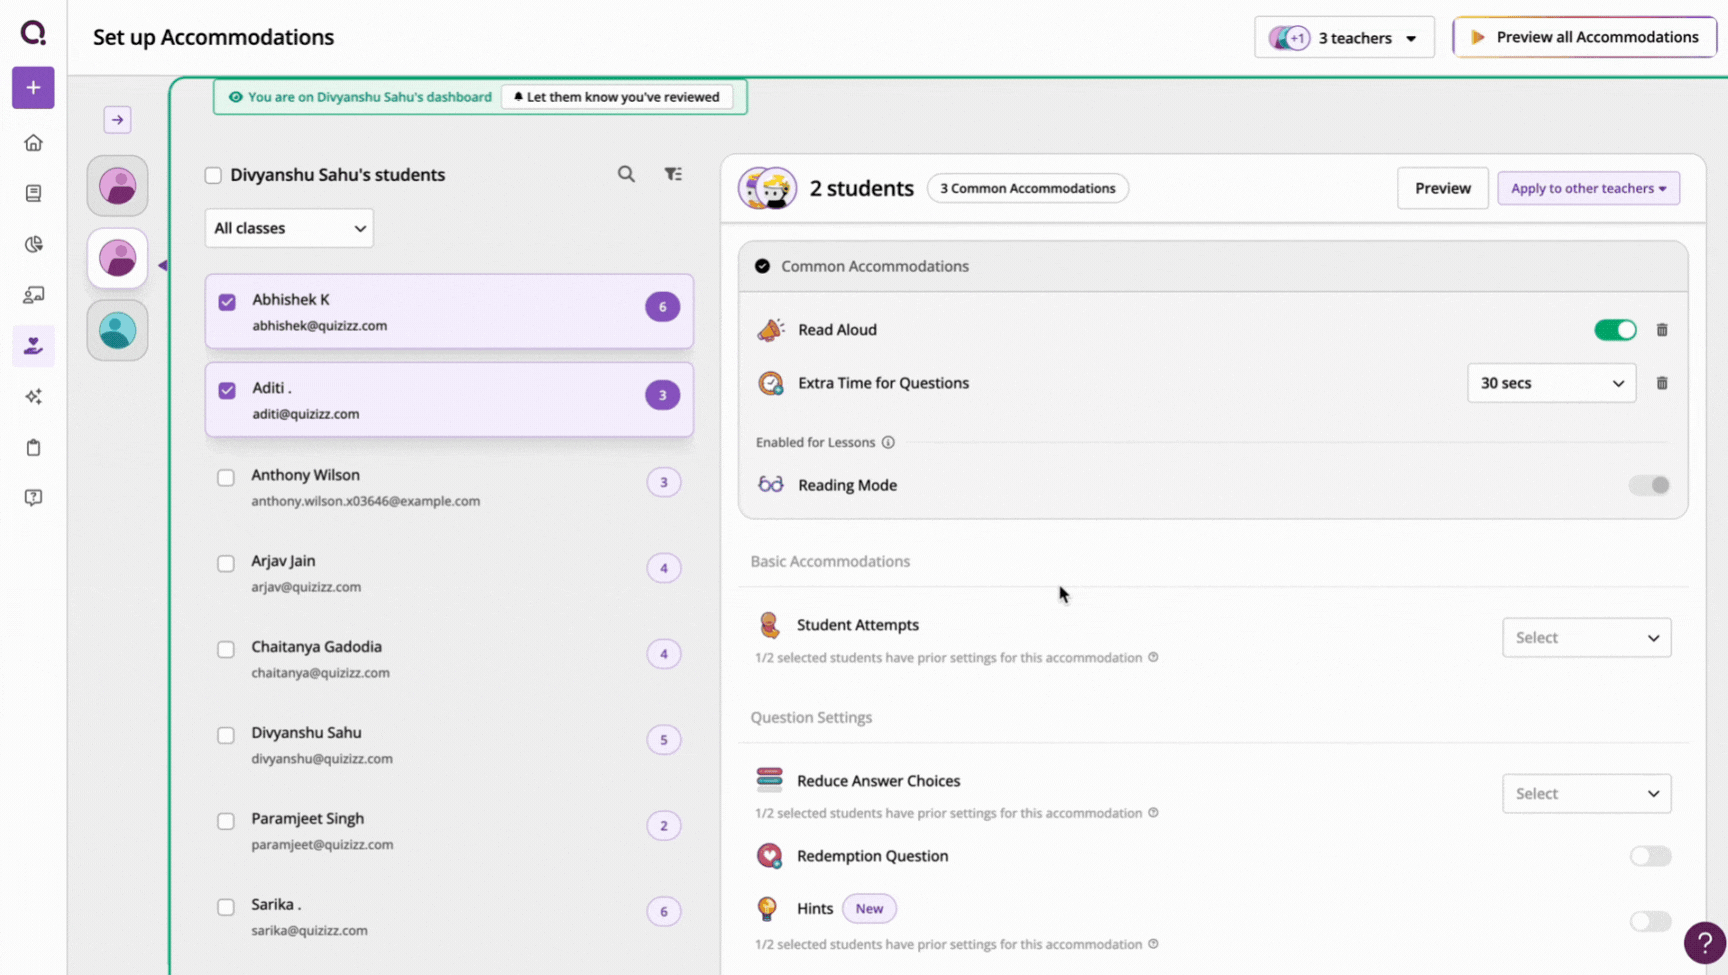Turn off the Read Aloud toggle
Image resolution: width=1728 pixels, height=975 pixels.
tap(1615, 330)
